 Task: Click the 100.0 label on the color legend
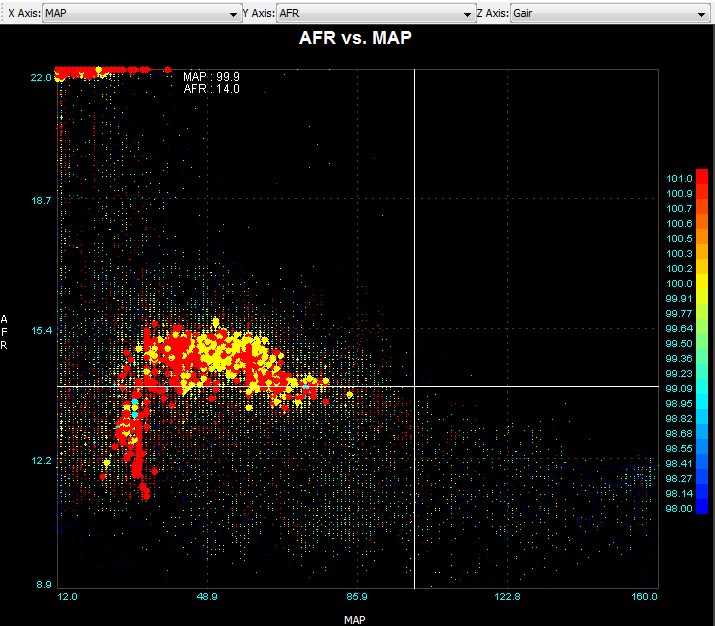click(680, 284)
